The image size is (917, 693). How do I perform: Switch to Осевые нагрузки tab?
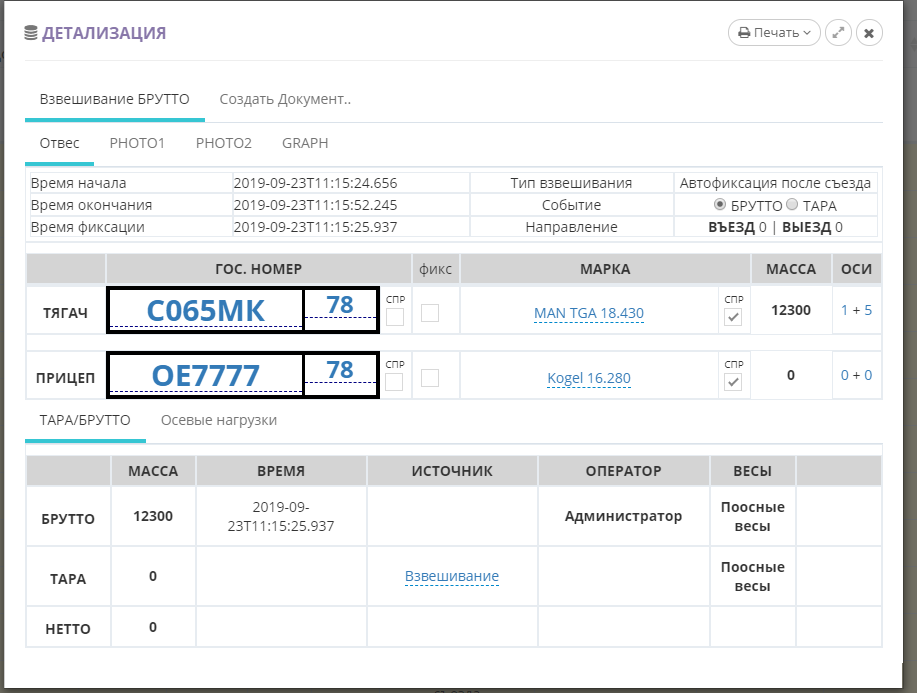tap(219, 420)
